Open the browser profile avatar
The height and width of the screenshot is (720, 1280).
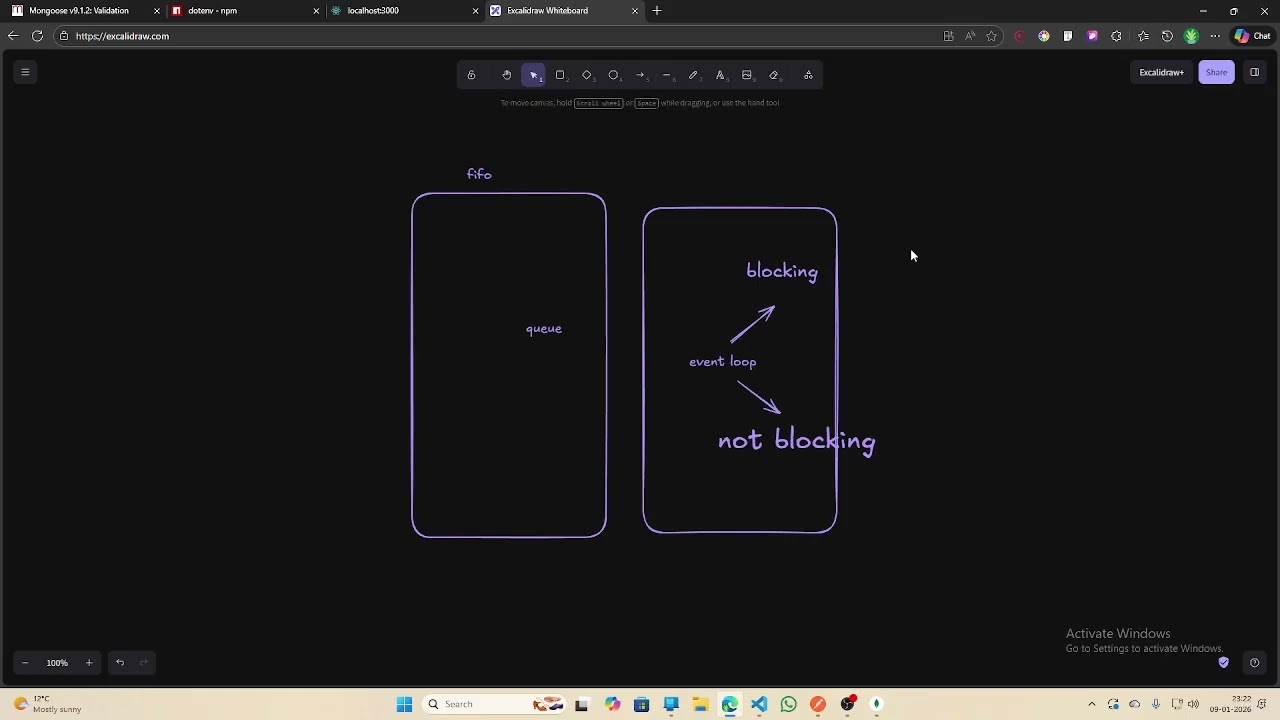[x=1191, y=36]
